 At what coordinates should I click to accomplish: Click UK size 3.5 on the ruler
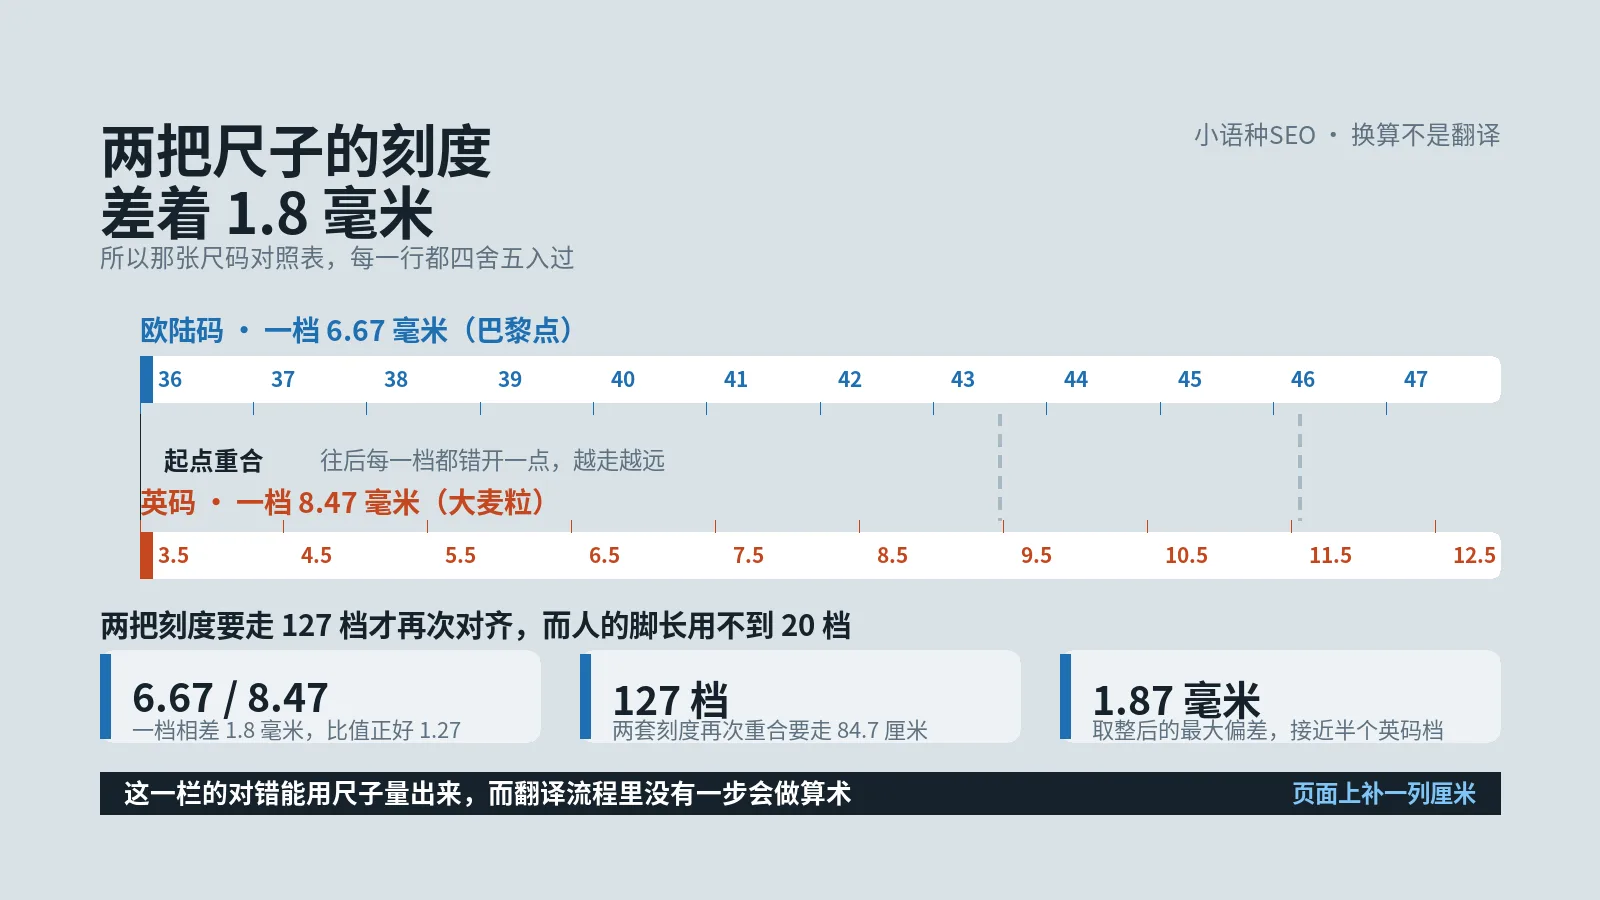point(173,556)
